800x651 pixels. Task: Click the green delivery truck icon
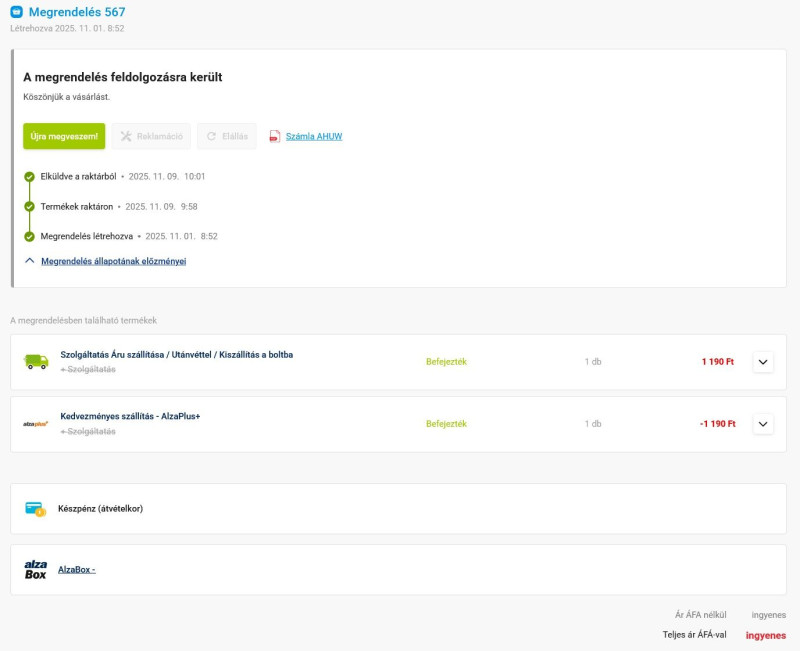tap(36, 361)
